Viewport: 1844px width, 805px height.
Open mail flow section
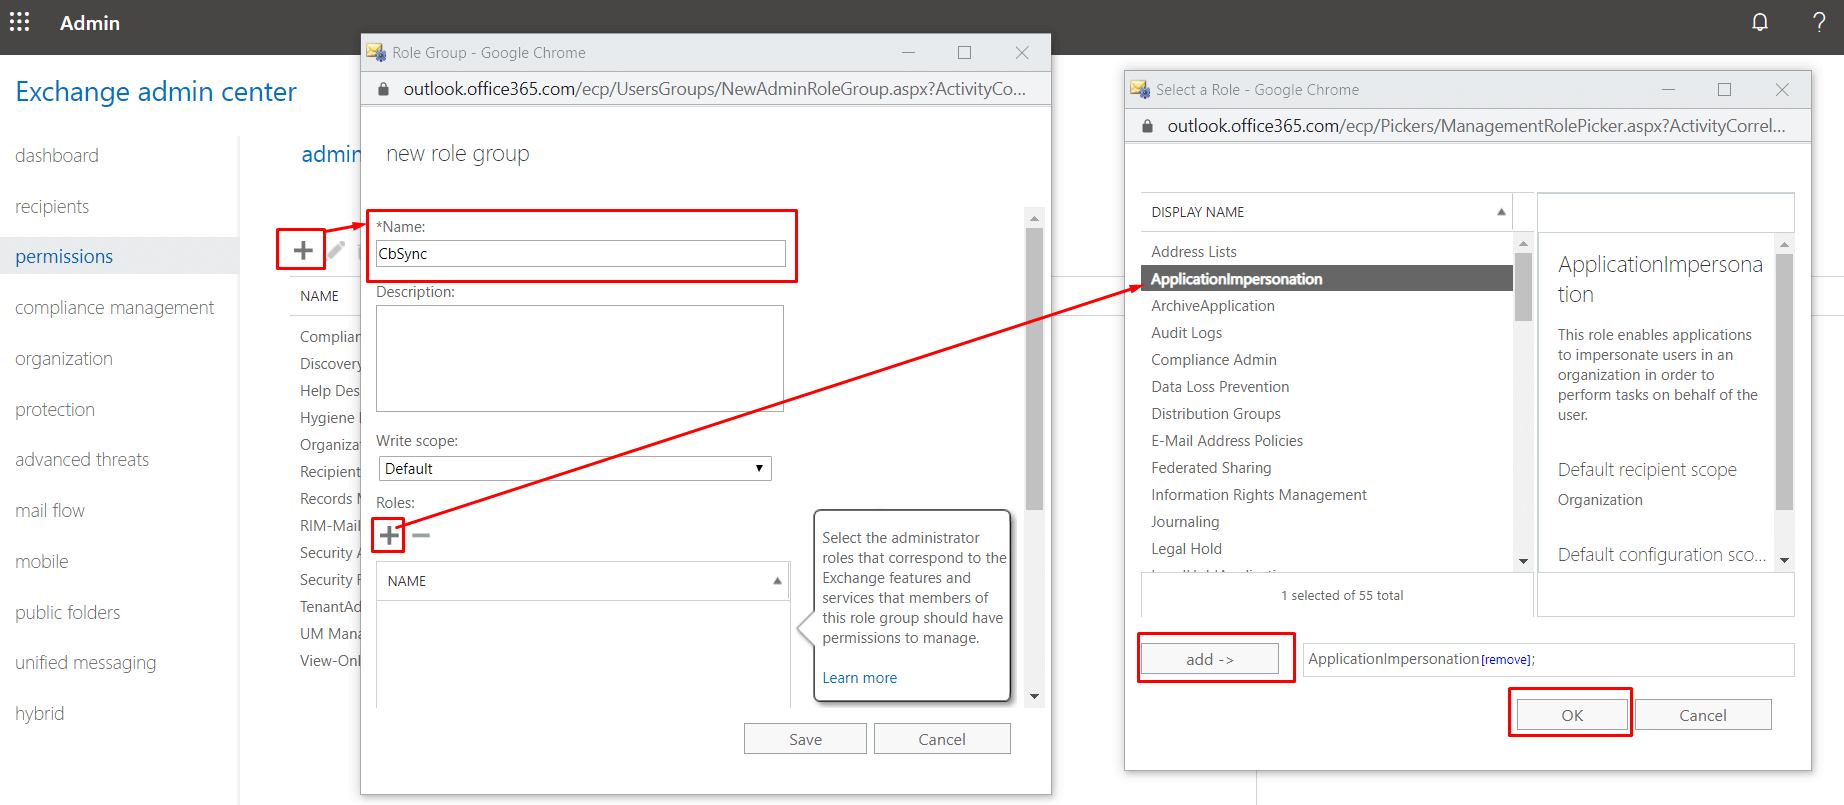(50, 510)
